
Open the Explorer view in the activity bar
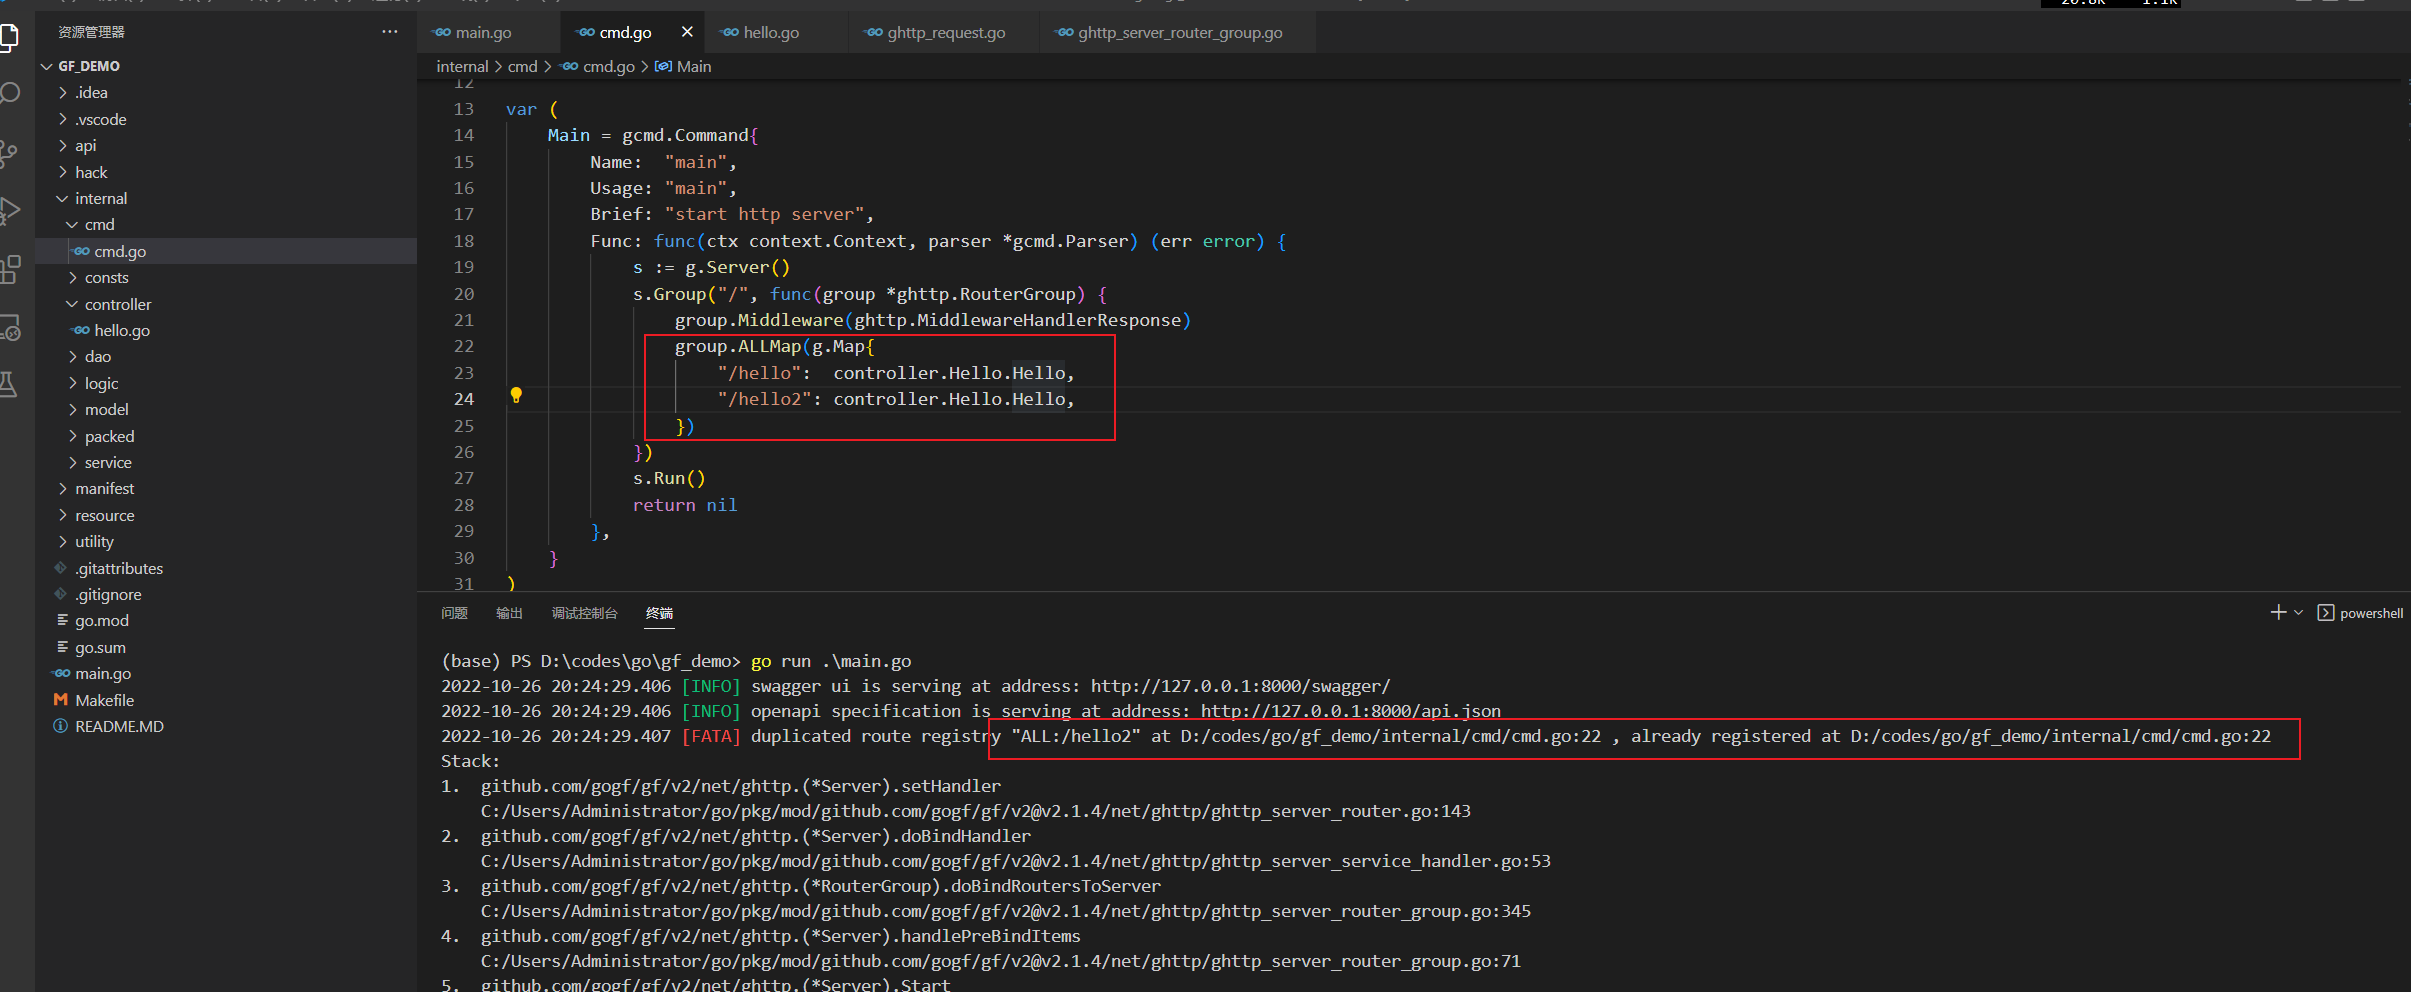12,38
